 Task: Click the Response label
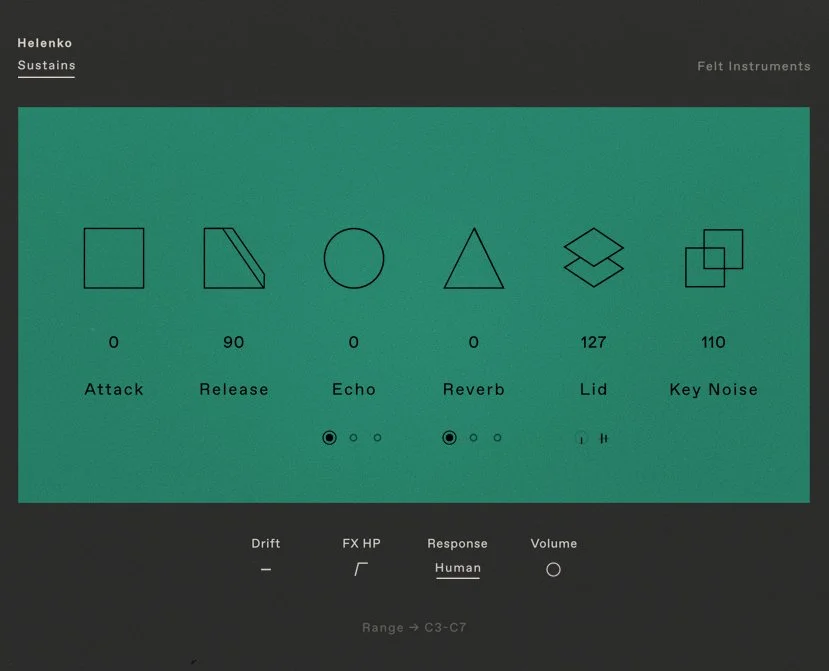pos(457,544)
